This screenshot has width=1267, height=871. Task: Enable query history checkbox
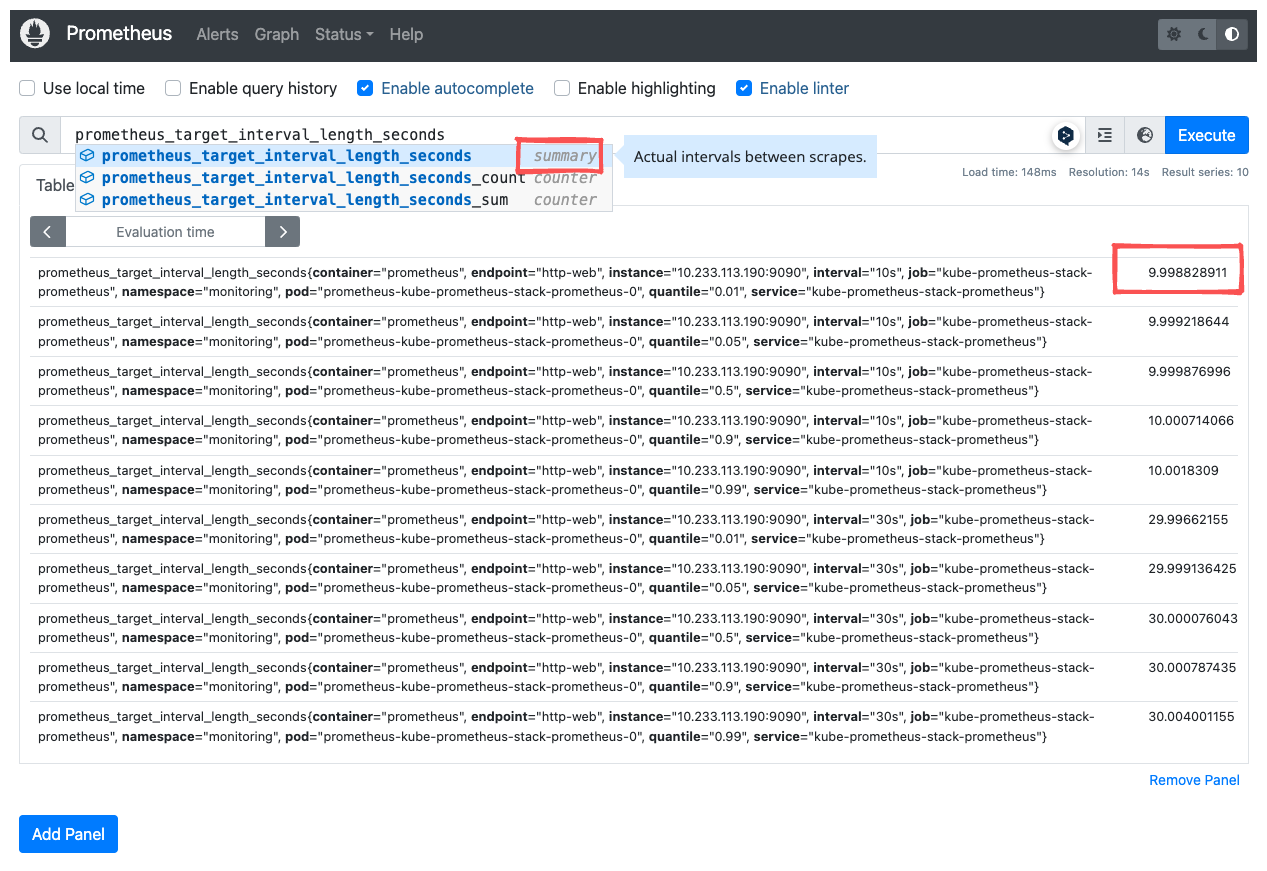173,88
